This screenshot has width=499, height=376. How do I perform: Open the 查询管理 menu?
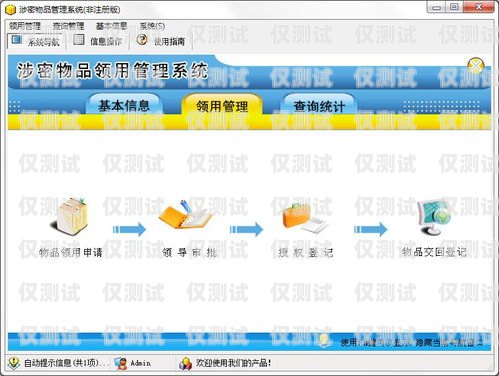click(x=68, y=26)
